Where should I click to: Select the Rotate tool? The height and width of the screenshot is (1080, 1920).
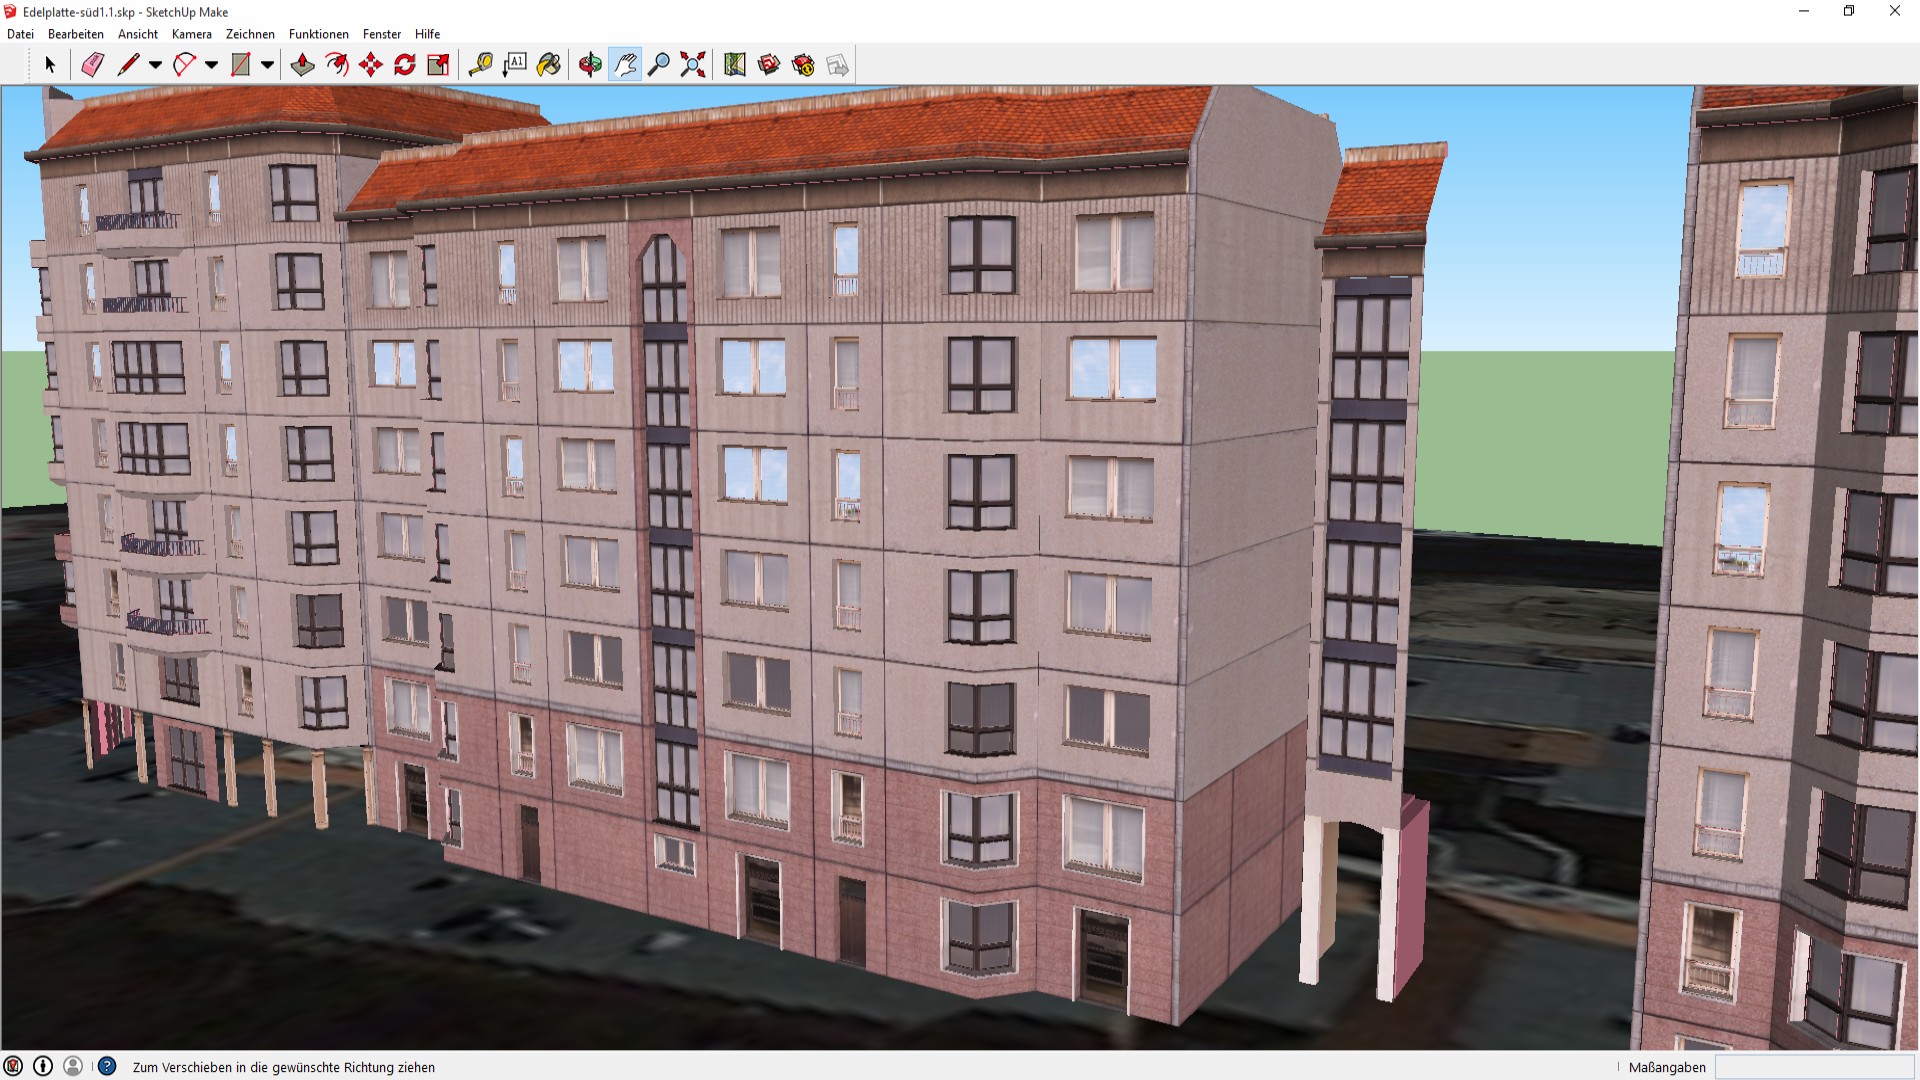point(405,65)
